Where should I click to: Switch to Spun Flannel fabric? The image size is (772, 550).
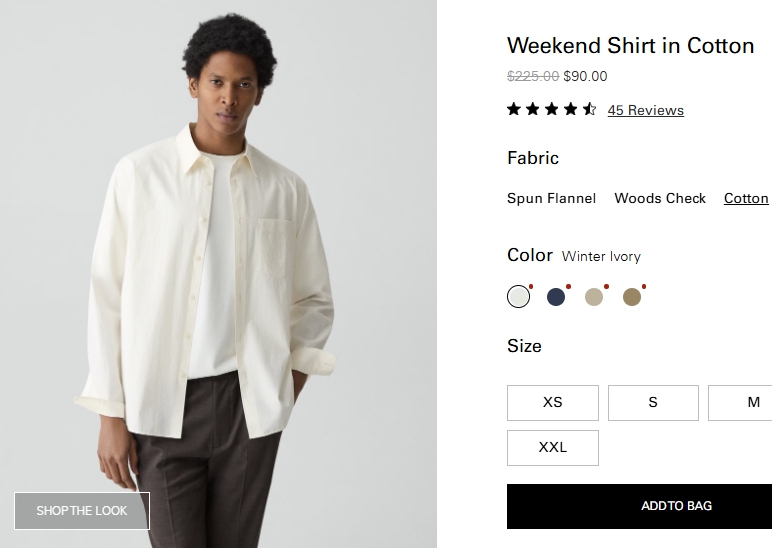pyautogui.click(x=551, y=199)
